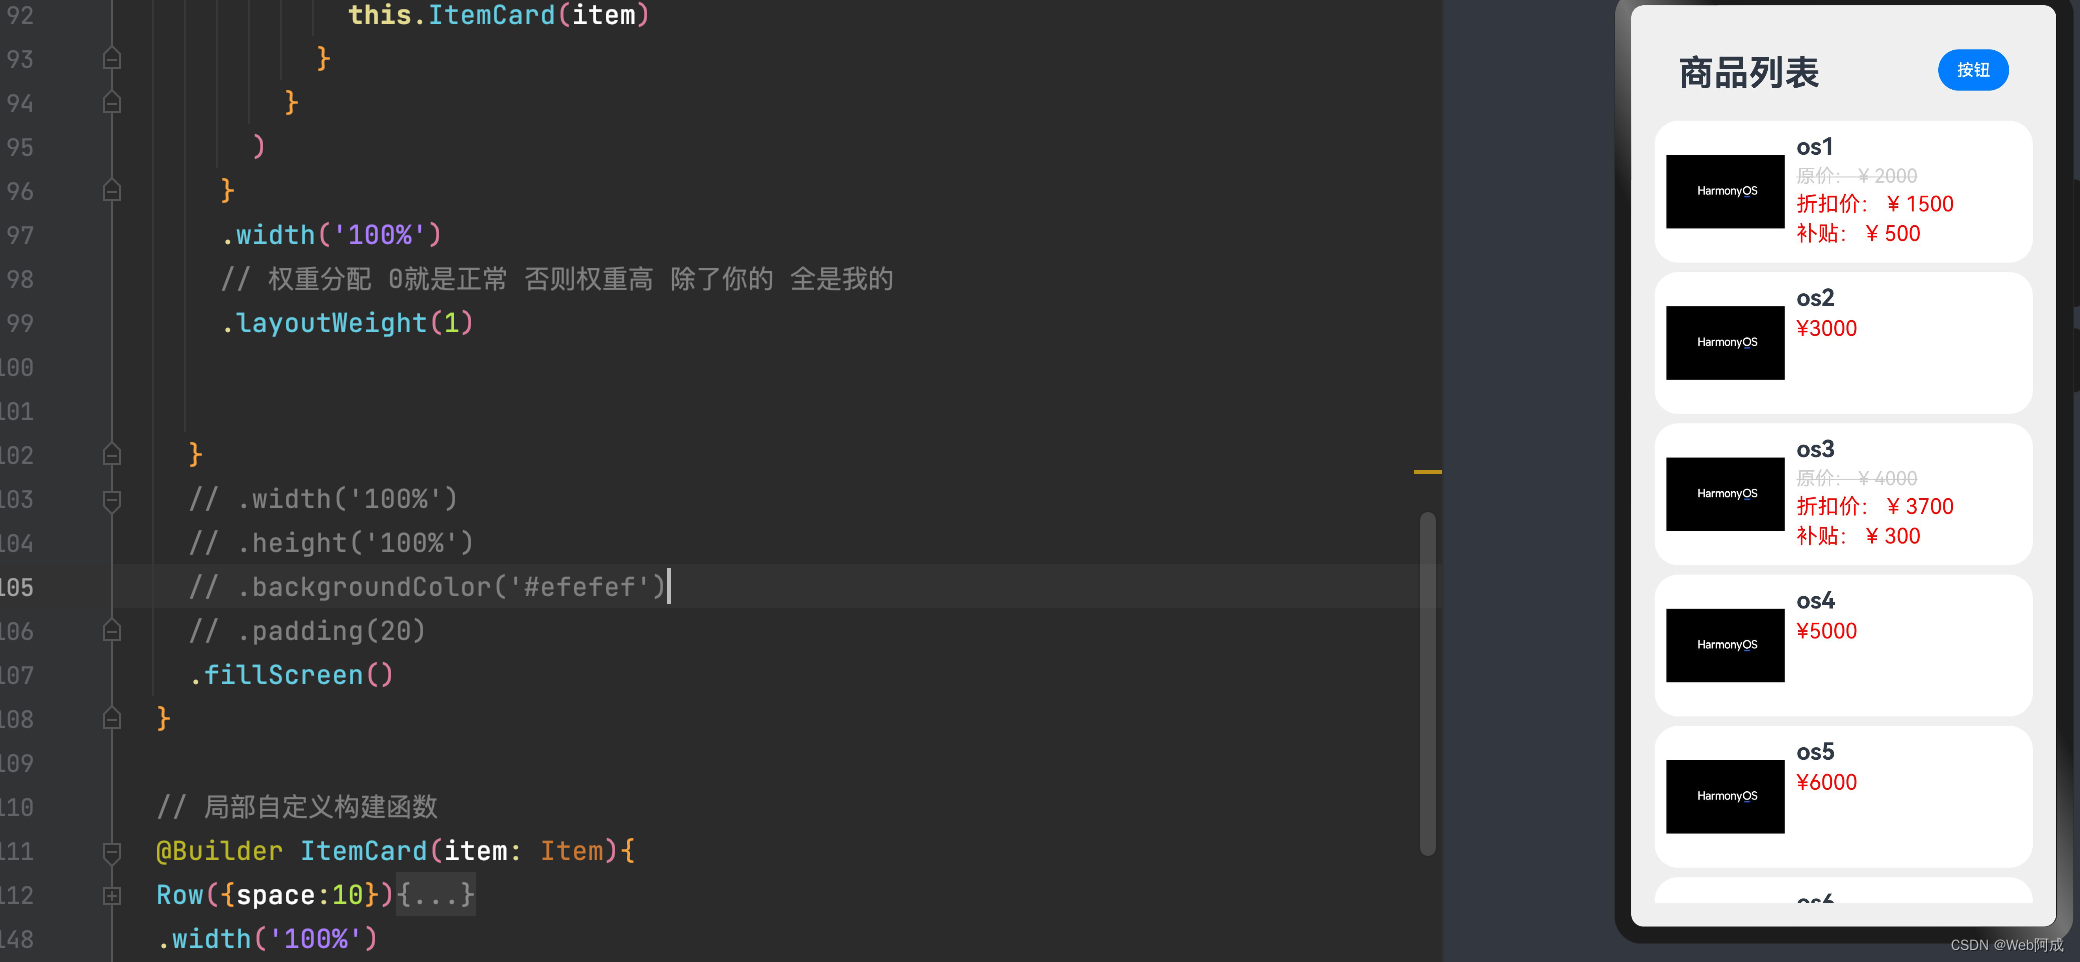Click the commented .height('100%') line
Viewport: 2080px width, 962px height.
coord(331,543)
